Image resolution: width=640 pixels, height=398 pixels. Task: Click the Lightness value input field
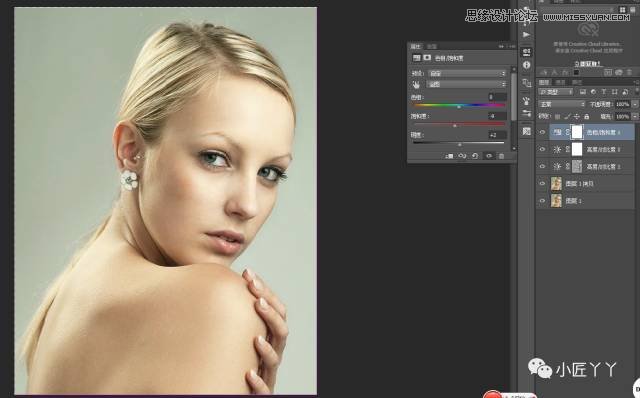[x=498, y=135]
